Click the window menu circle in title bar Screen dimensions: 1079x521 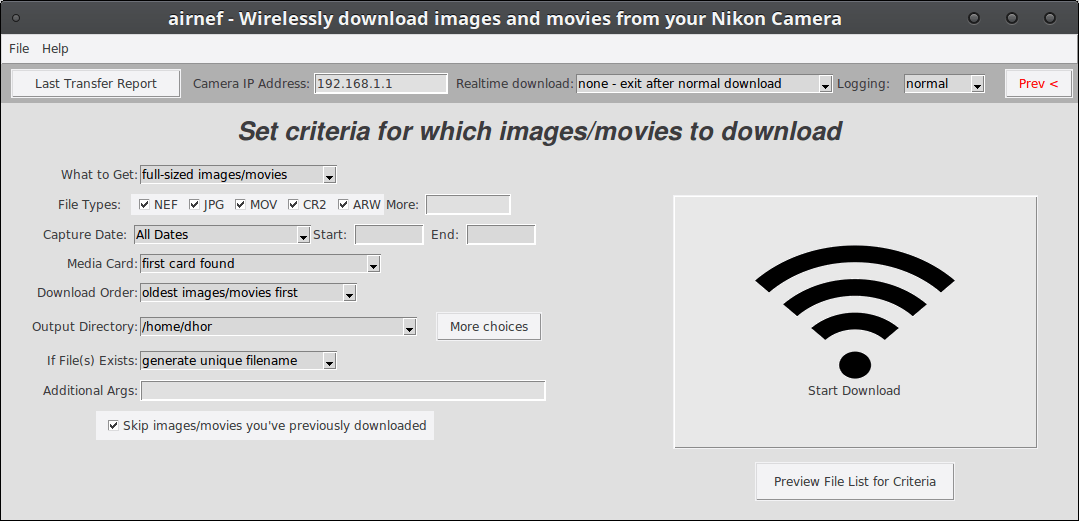(17, 18)
